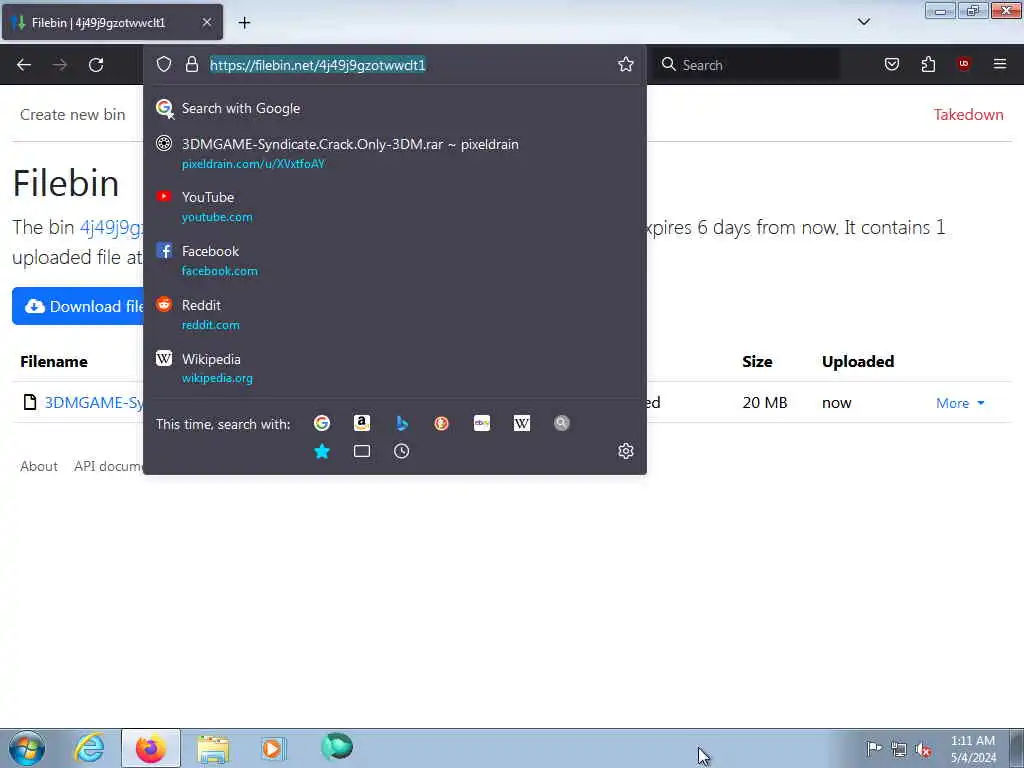
Task: Click the selected URL in address bar
Action: point(317,65)
